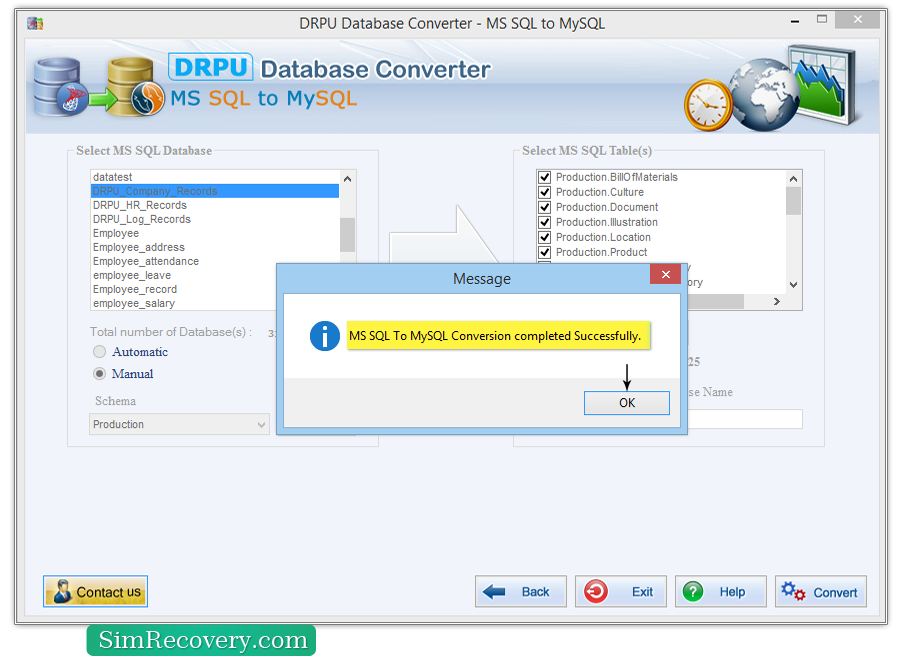The image size is (900, 658).
Task: Select DRPU_Company_Records database
Action: (215, 191)
